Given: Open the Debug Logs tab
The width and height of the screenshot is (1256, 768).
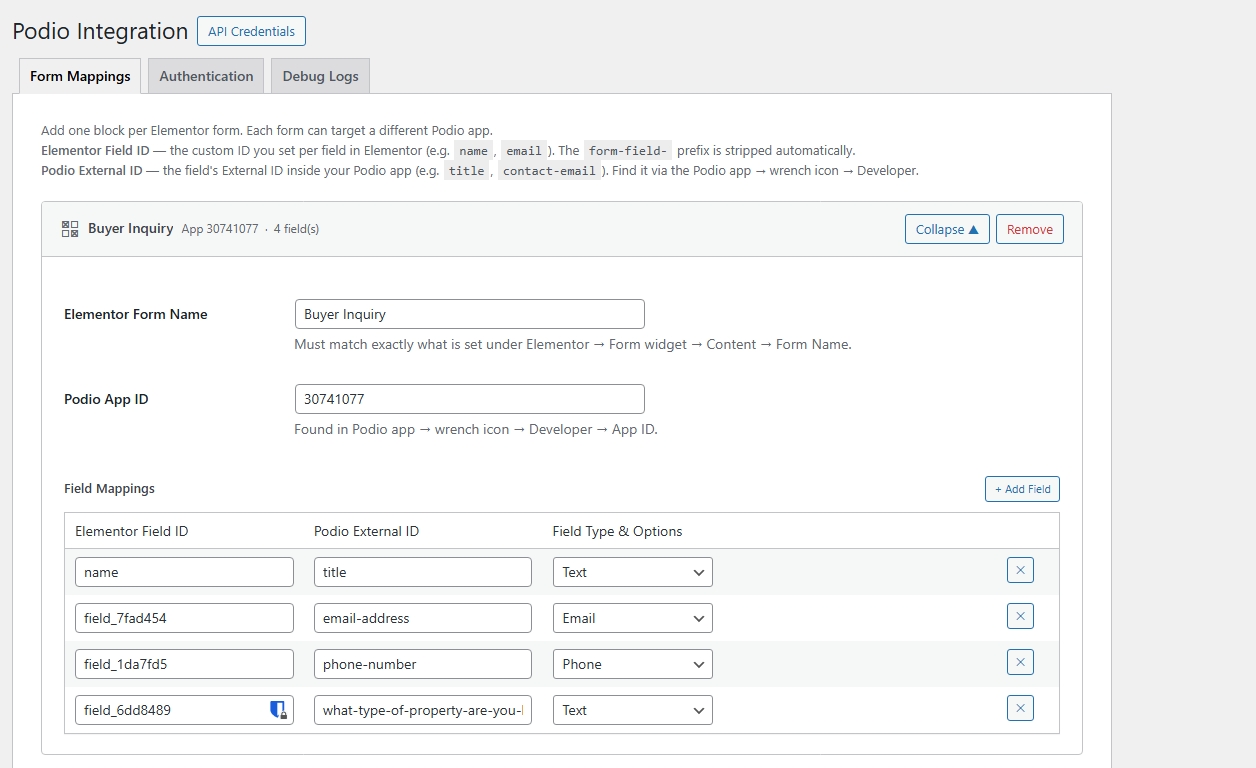Looking at the screenshot, I should [320, 76].
